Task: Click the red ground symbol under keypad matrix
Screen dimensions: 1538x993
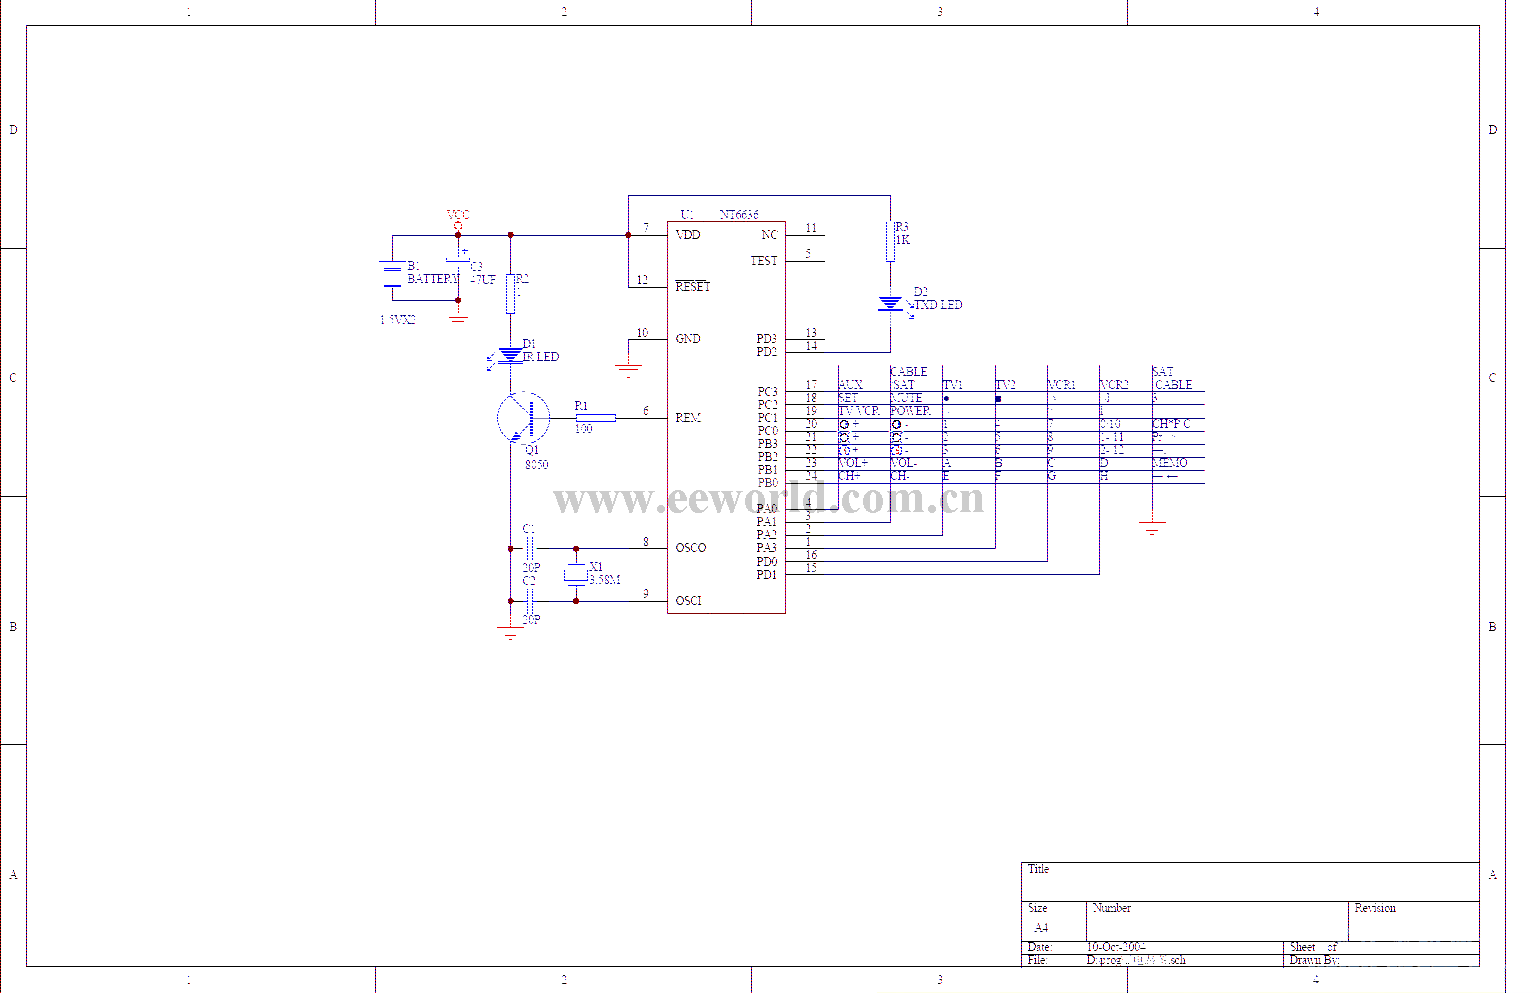Action: point(1152,527)
